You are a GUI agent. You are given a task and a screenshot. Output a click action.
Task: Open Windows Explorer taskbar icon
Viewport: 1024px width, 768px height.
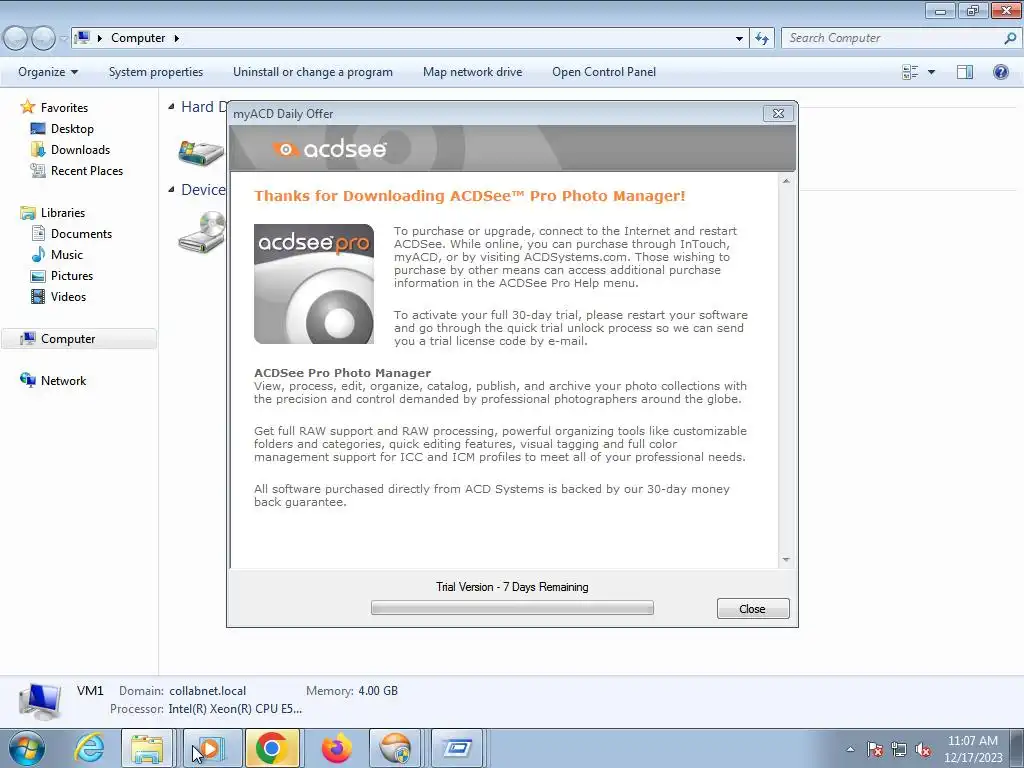pos(147,748)
